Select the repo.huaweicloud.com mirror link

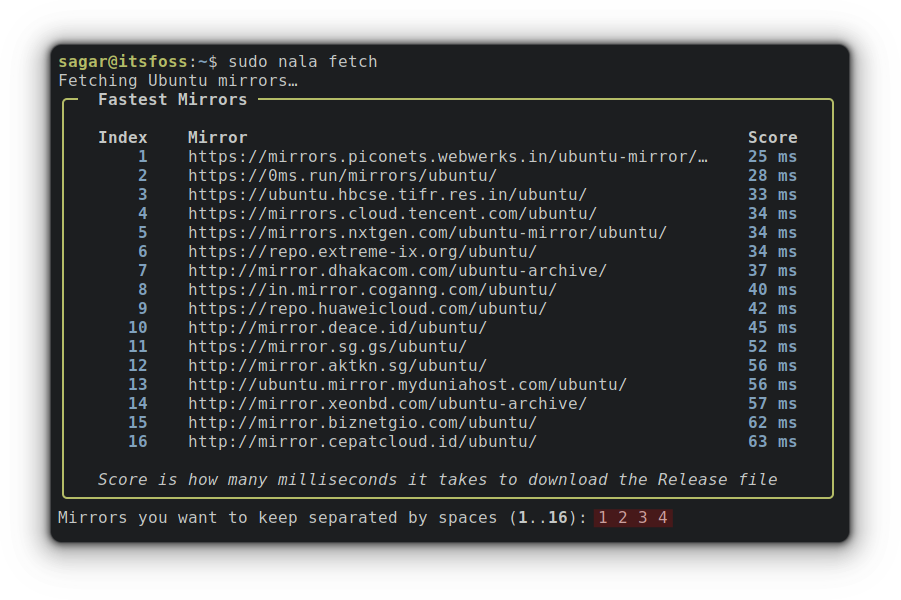(x=368, y=308)
